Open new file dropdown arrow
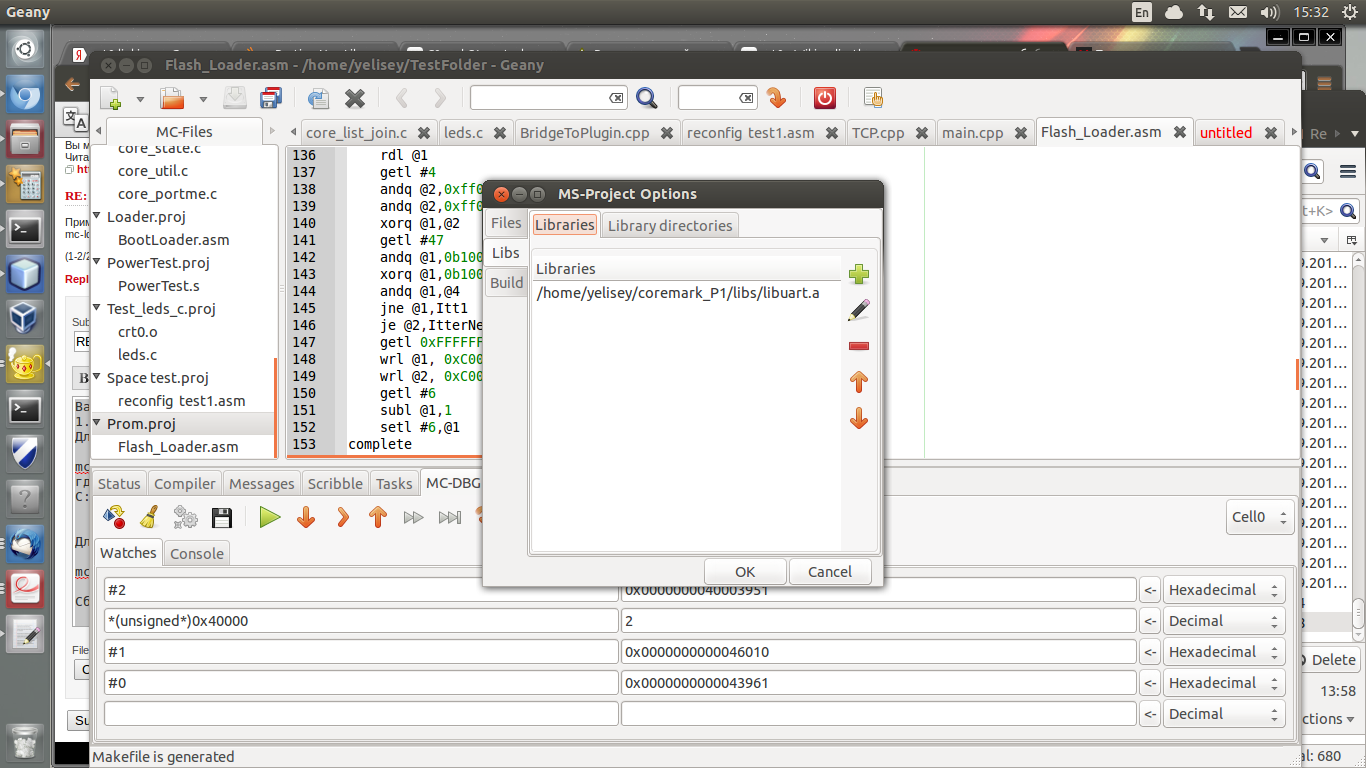The image size is (1366, 768). click(x=140, y=99)
